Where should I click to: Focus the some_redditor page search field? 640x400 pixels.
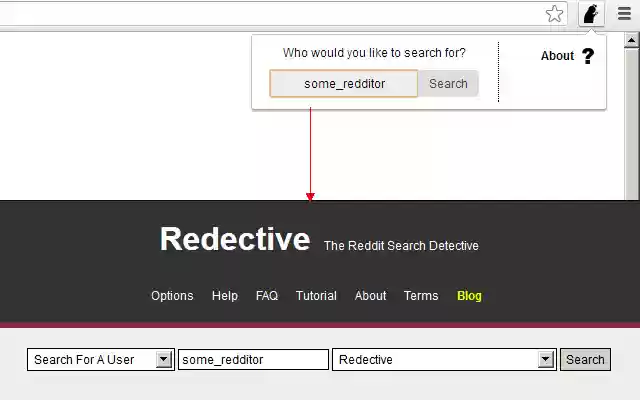[x=253, y=360]
